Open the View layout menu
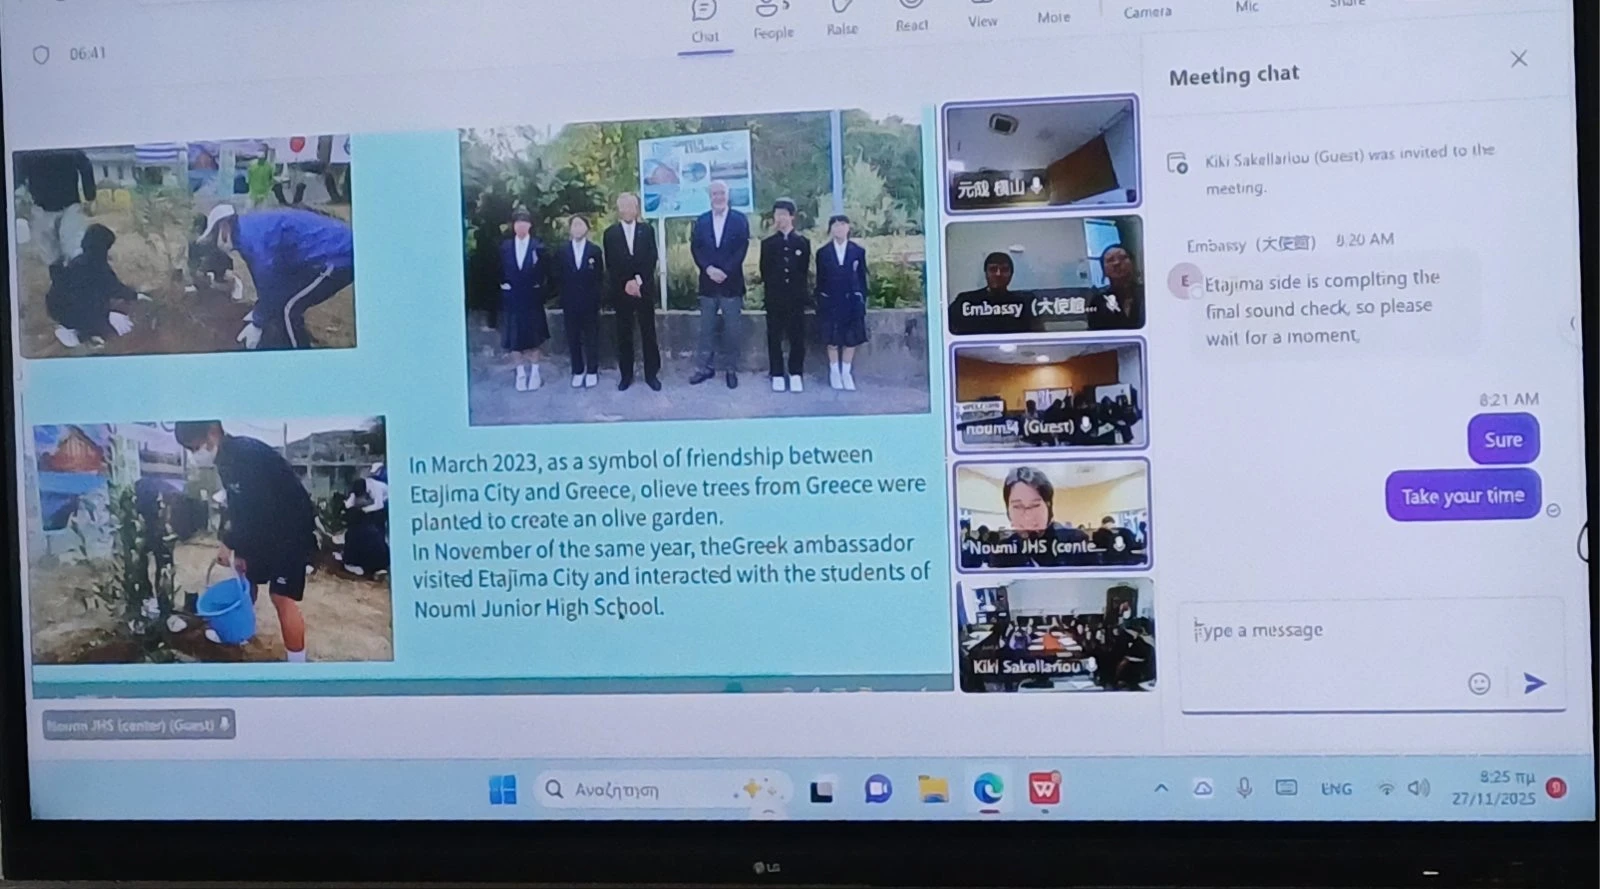 (x=982, y=14)
